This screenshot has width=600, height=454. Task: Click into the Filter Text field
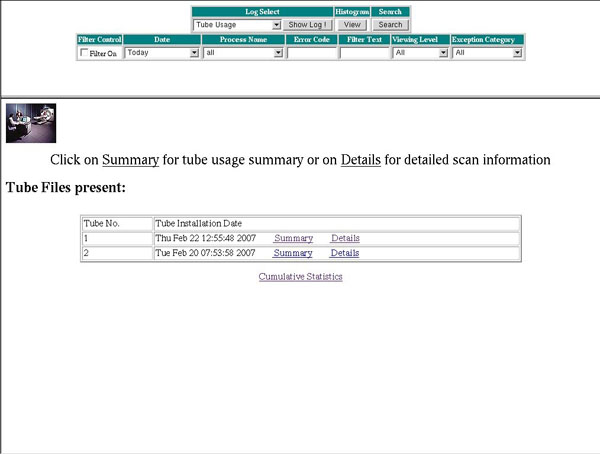pos(364,53)
